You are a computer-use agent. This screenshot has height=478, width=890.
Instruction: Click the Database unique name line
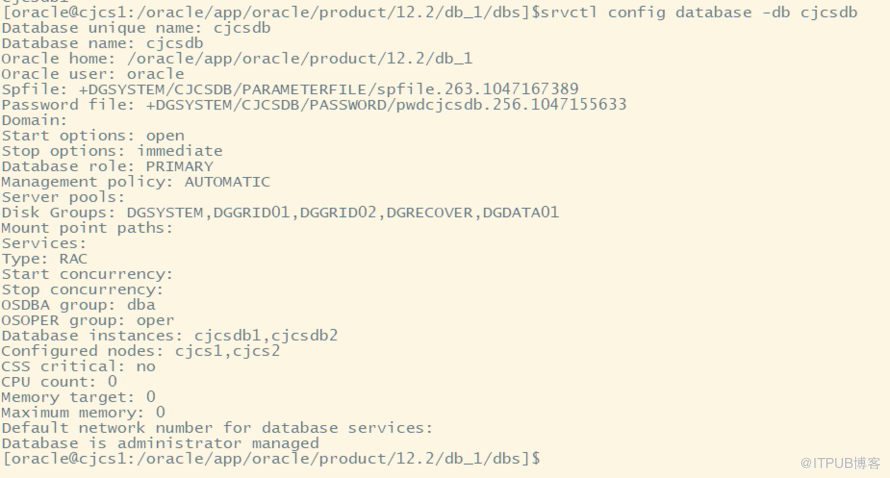[136, 28]
